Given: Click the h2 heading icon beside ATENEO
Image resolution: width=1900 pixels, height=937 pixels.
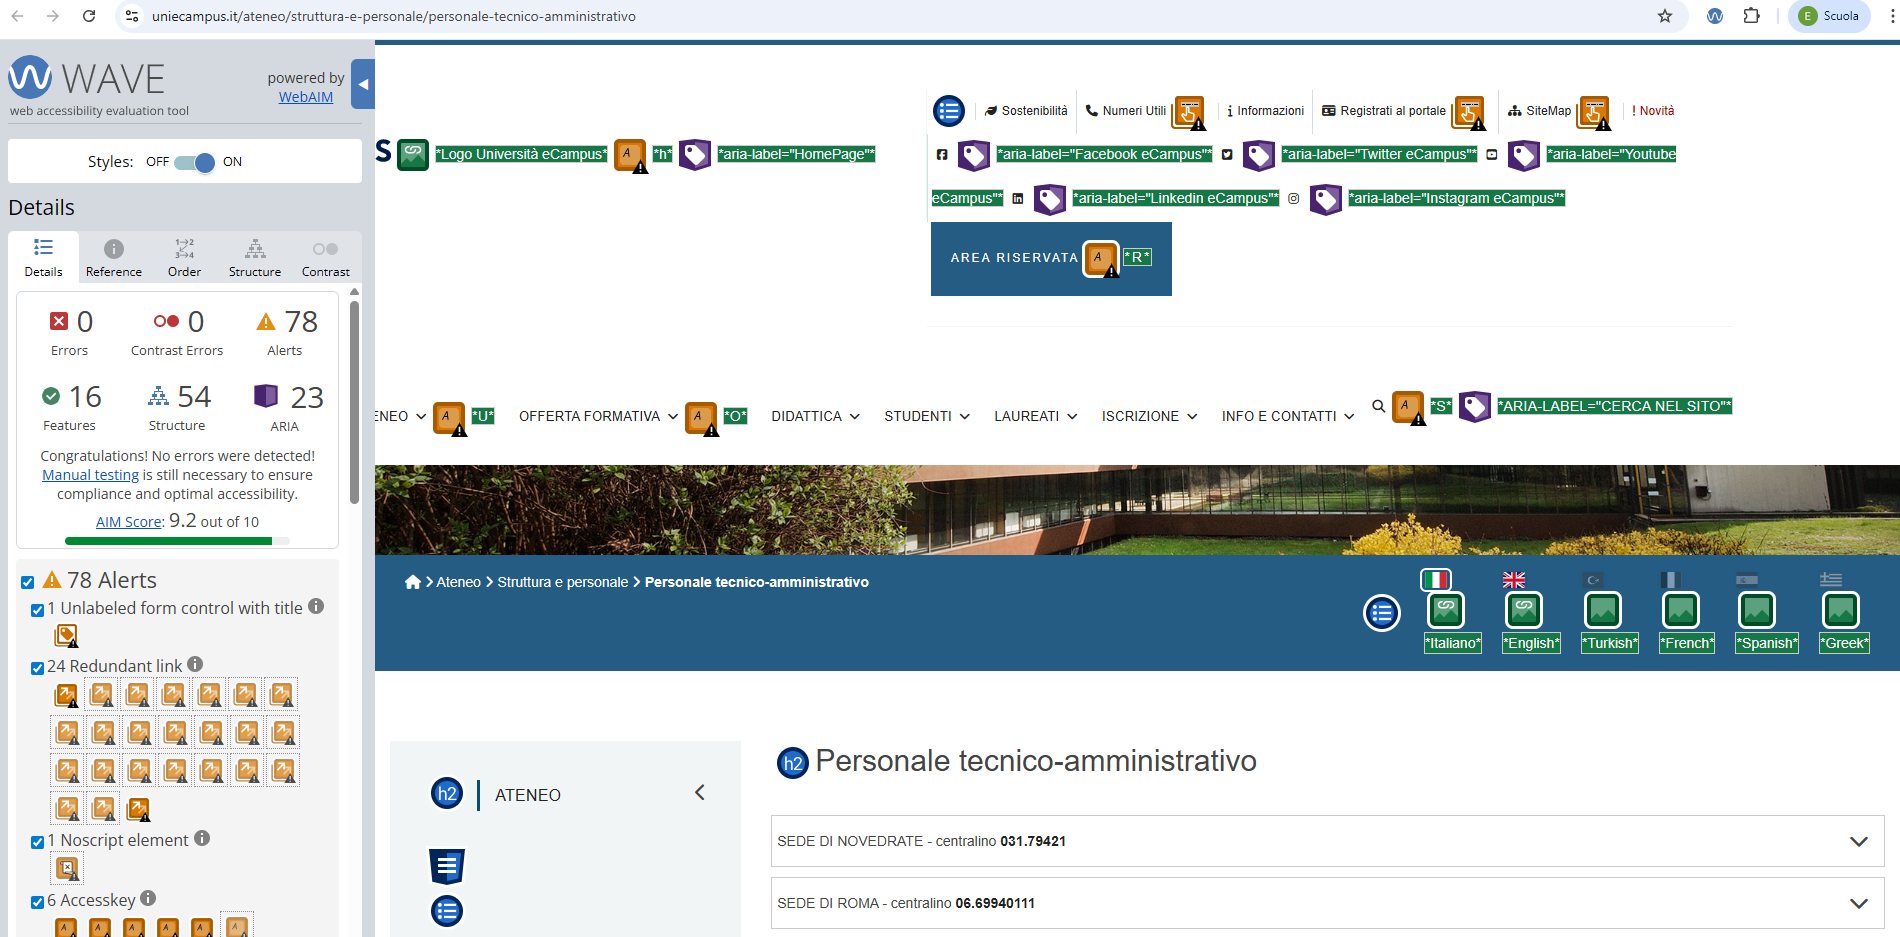Looking at the screenshot, I should coord(447,794).
